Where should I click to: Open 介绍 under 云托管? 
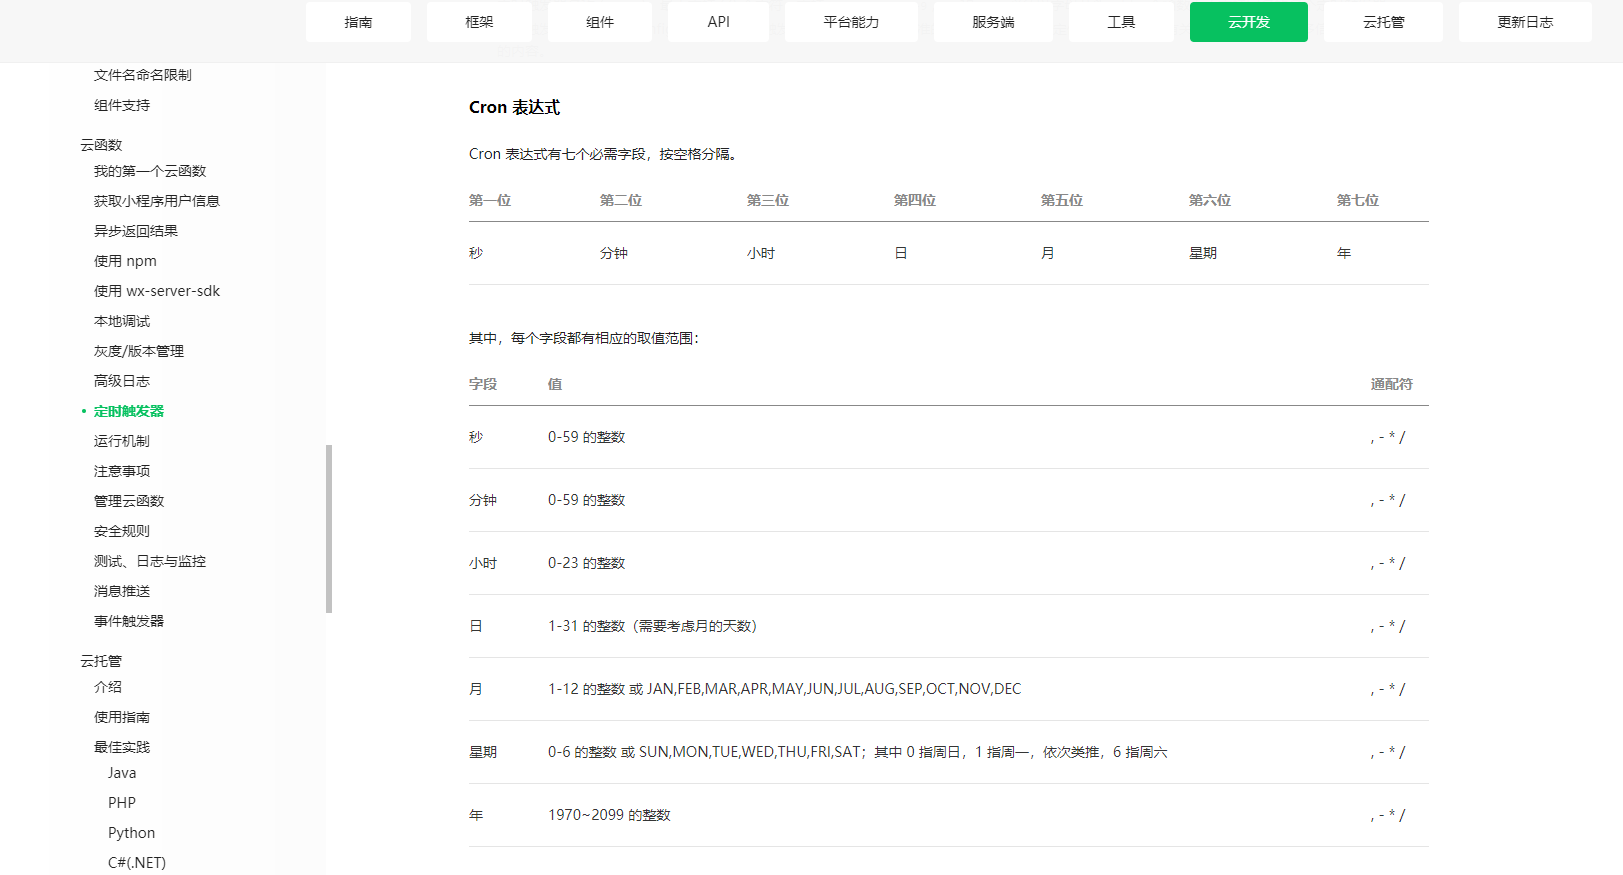[108, 687]
